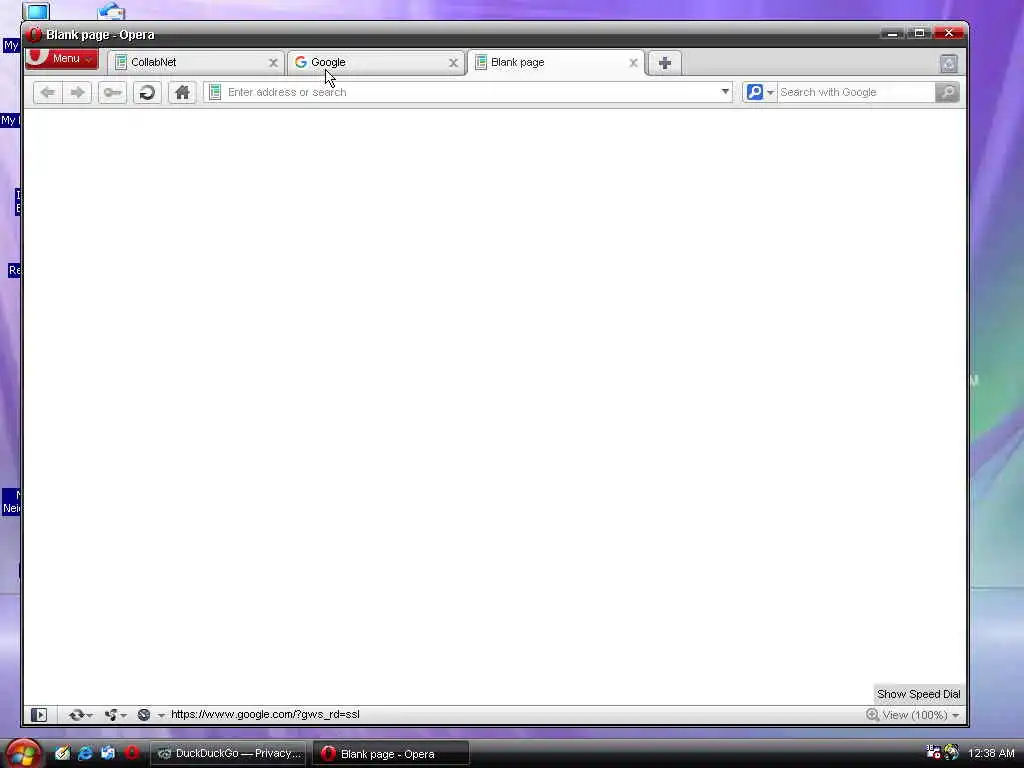Click the zoom magnifier icon in status bar
1024x768 pixels.
(x=872, y=714)
